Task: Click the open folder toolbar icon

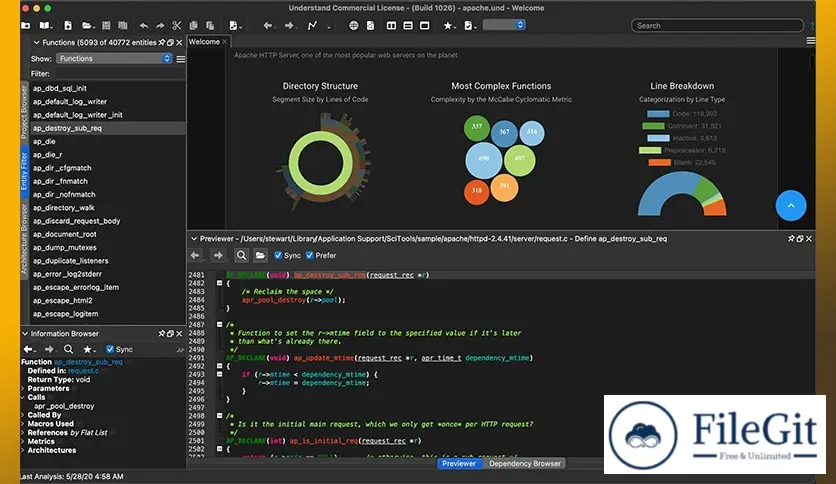Action: (88, 26)
